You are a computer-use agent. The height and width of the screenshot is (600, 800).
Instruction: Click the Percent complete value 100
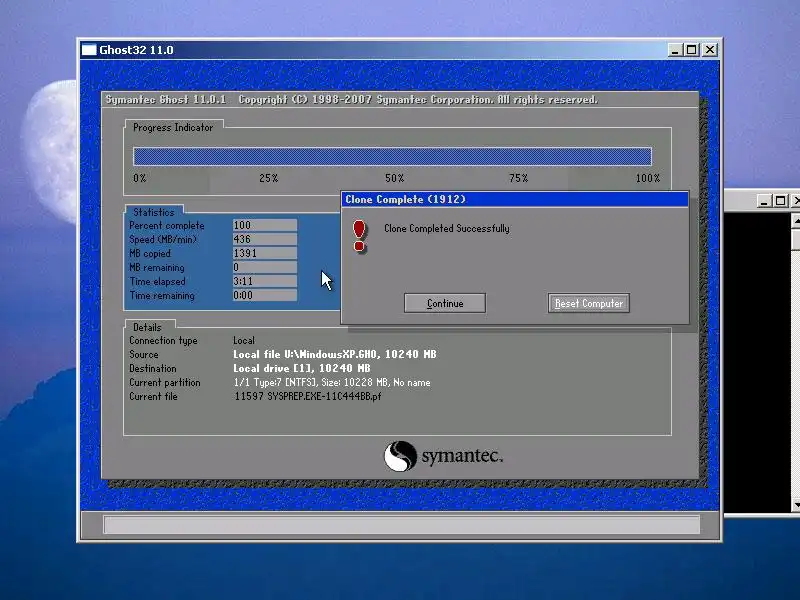coord(265,226)
